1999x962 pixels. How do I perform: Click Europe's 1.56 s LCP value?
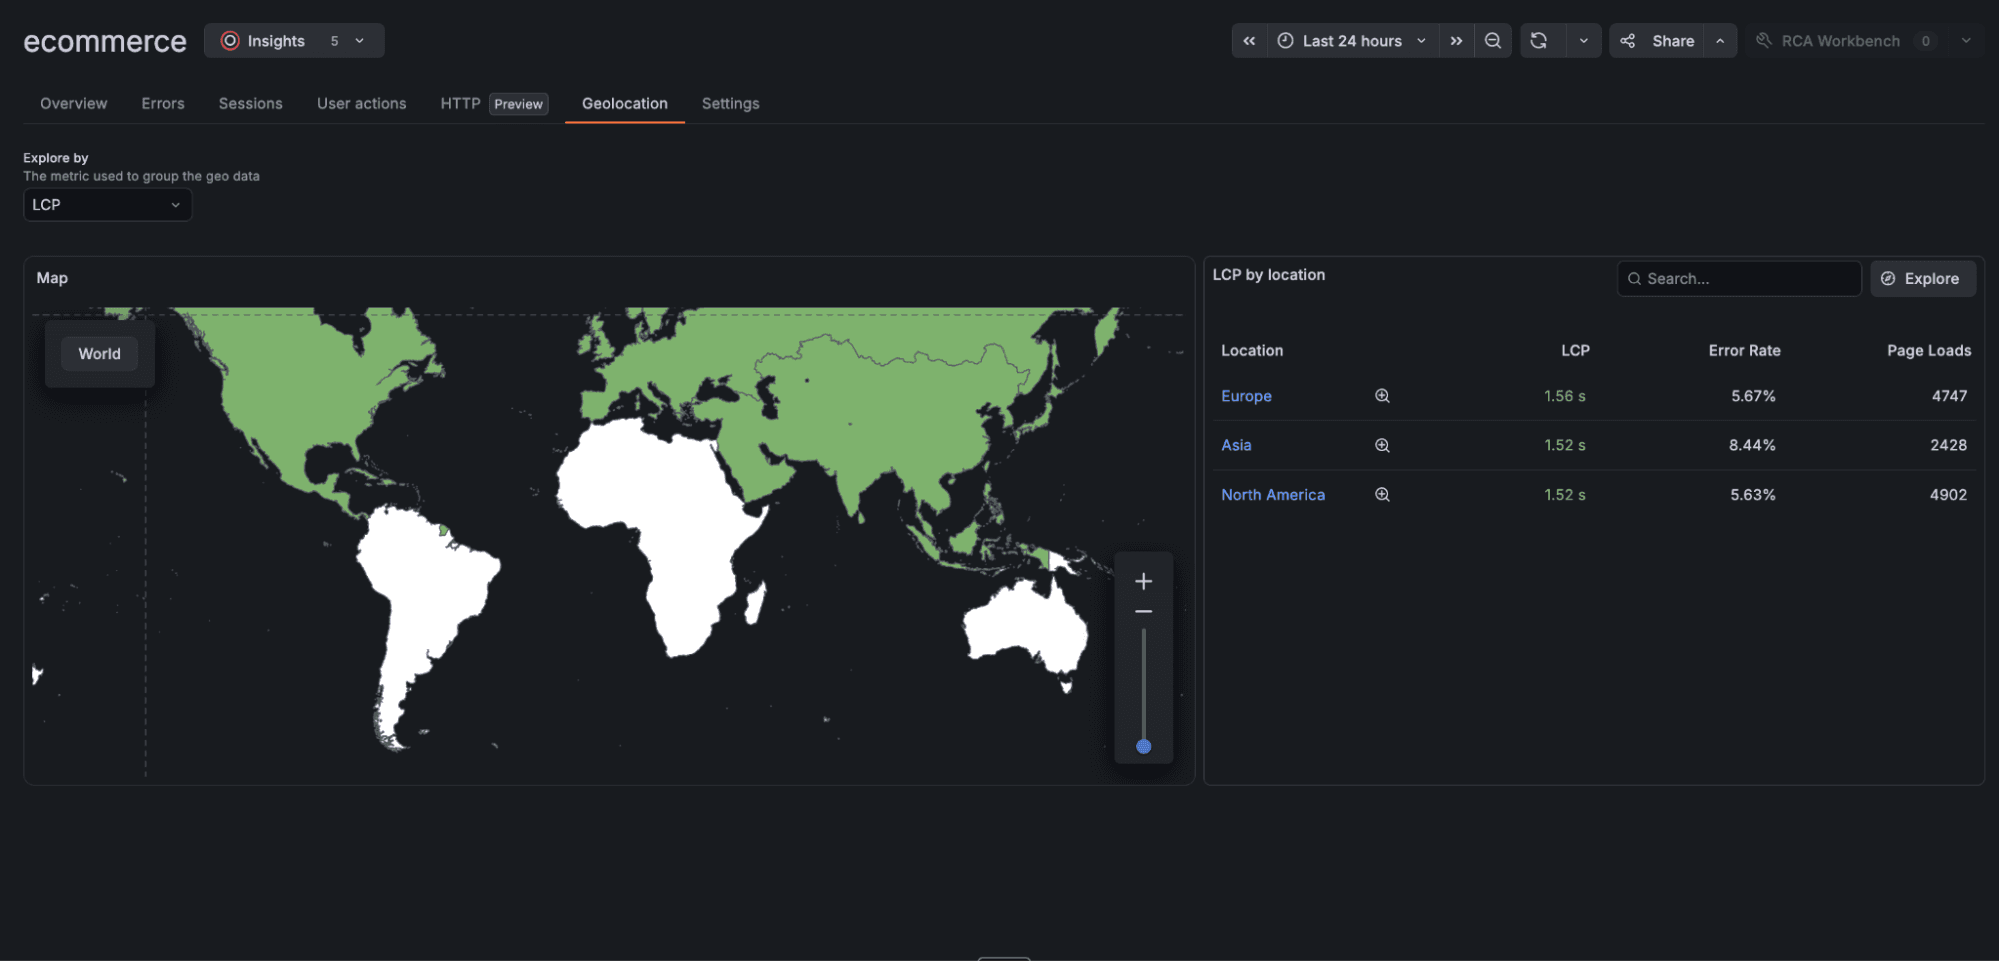[x=1564, y=396]
